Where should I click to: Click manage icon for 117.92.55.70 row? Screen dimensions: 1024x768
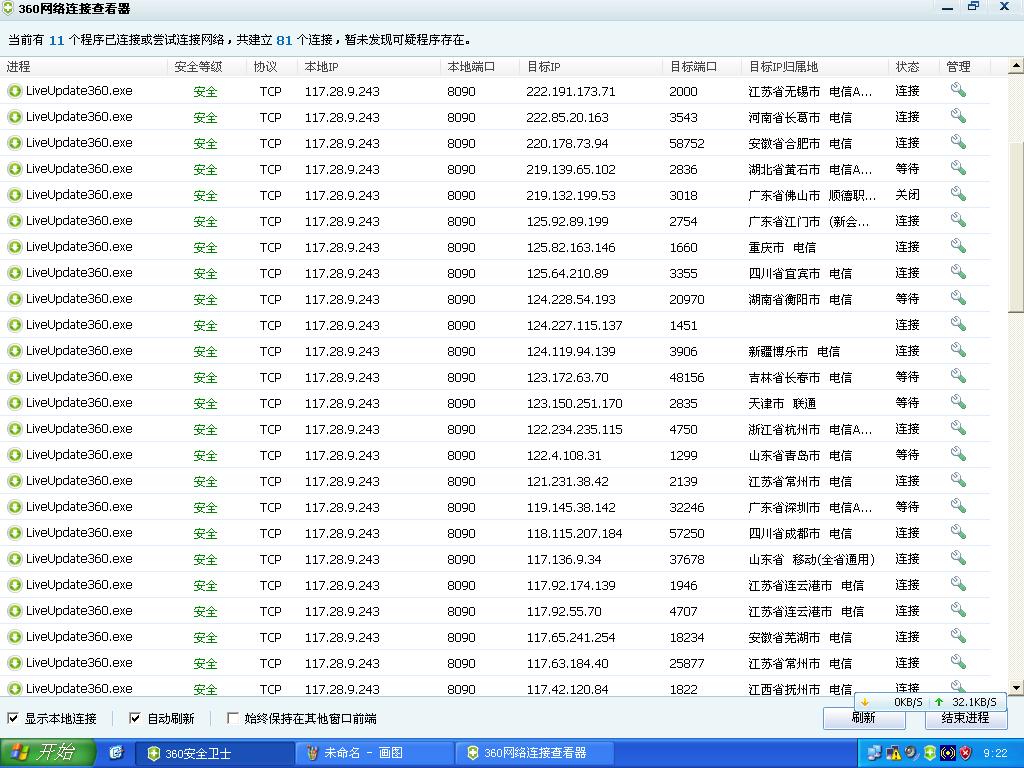click(x=958, y=610)
